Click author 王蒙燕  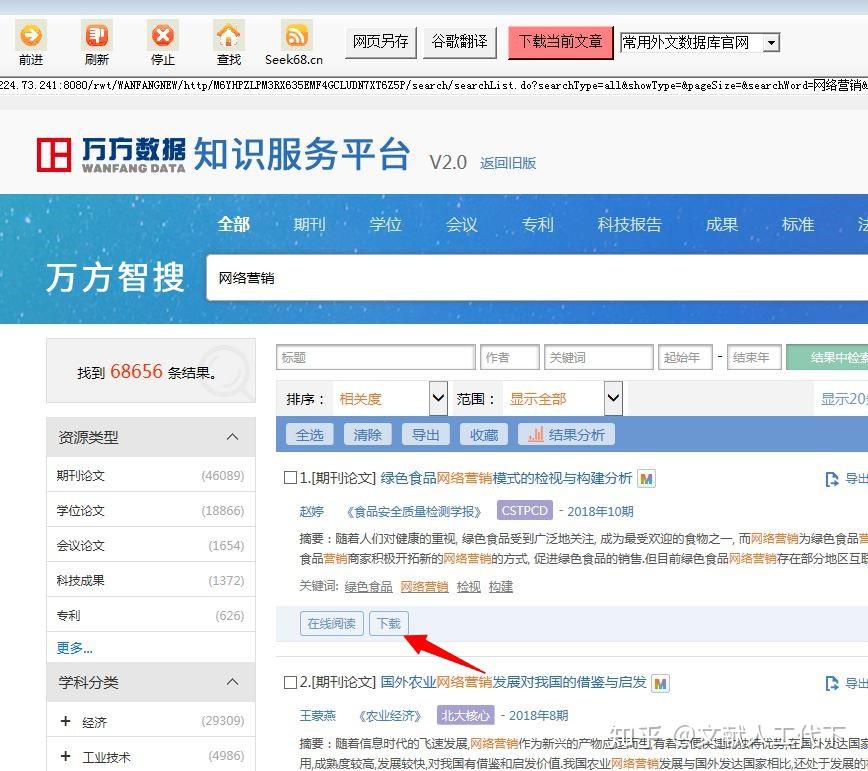click(318, 716)
